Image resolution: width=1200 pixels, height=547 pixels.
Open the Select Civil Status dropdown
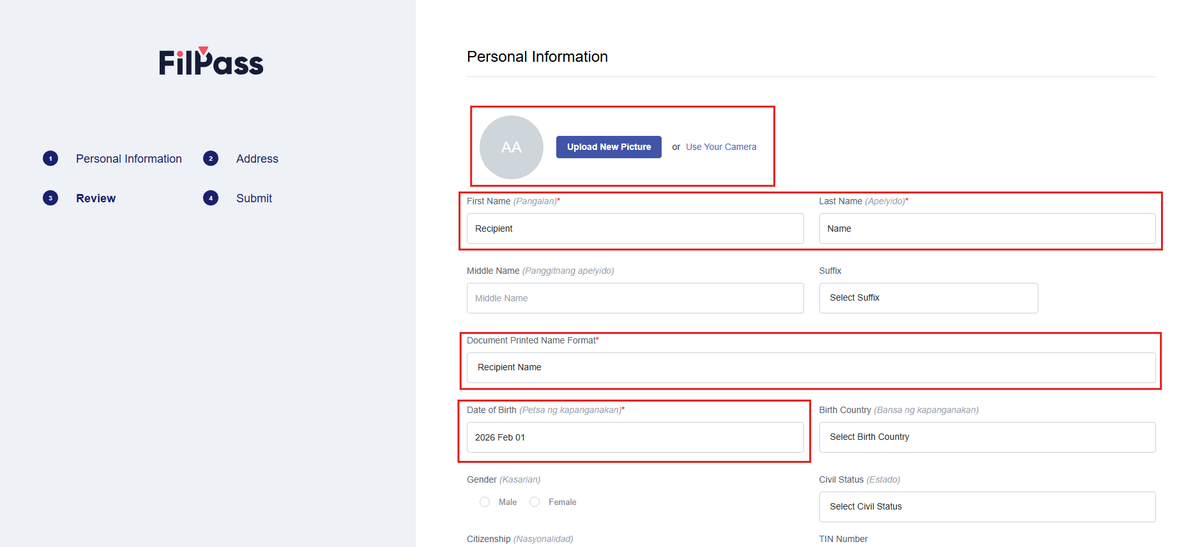pos(987,506)
